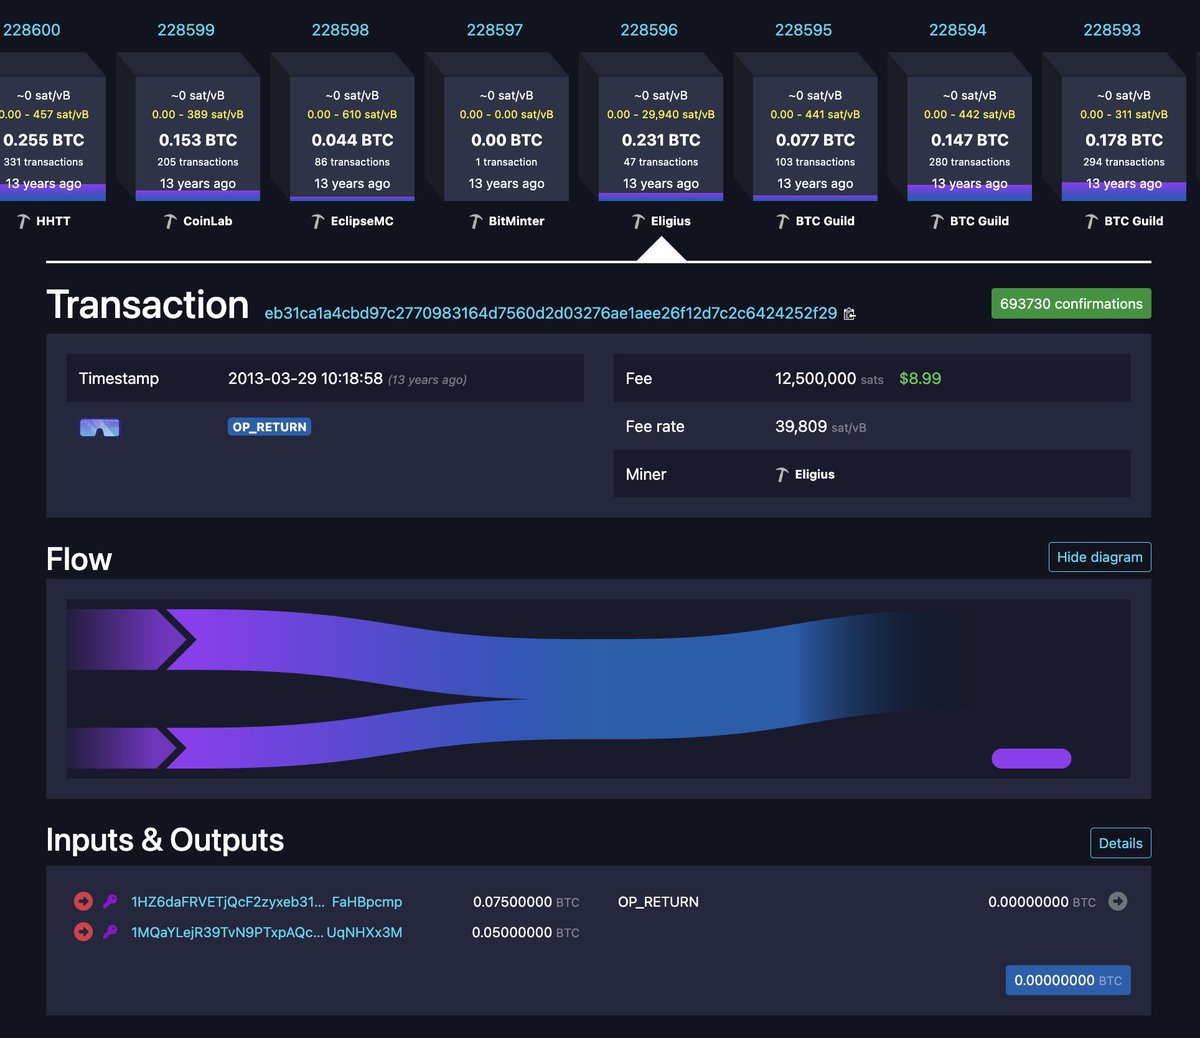The height and width of the screenshot is (1038, 1200).
Task: Open block height 228596 link
Action: (x=649, y=30)
